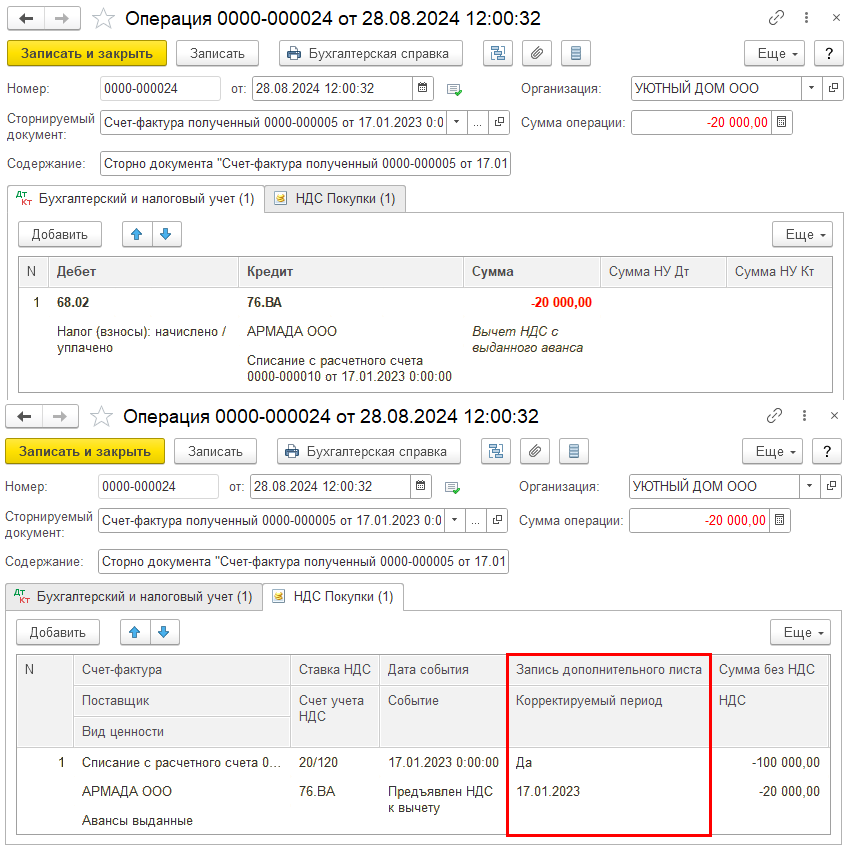
Task: Open Еще menu above upper table
Action: point(802,234)
